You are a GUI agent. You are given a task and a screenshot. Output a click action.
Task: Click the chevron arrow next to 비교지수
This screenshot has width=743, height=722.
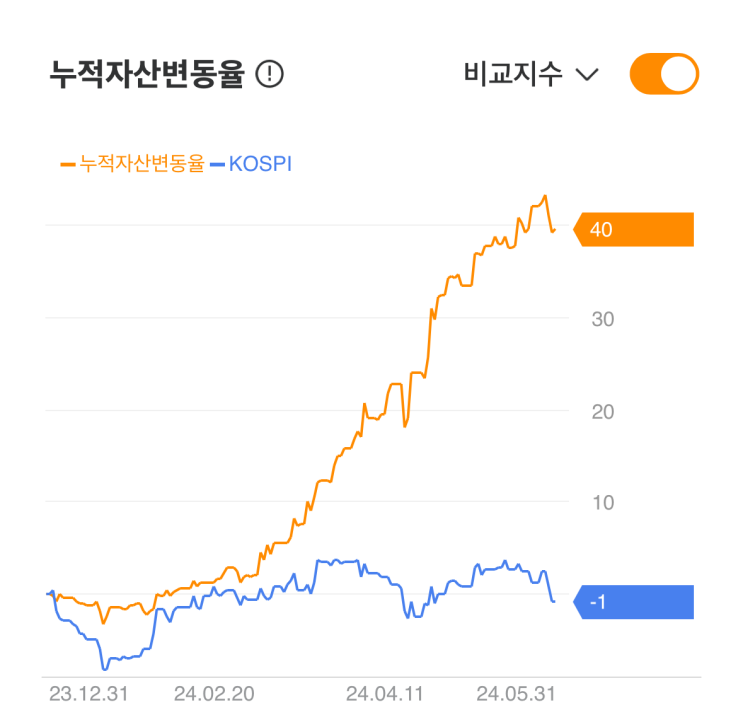click(588, 75)
